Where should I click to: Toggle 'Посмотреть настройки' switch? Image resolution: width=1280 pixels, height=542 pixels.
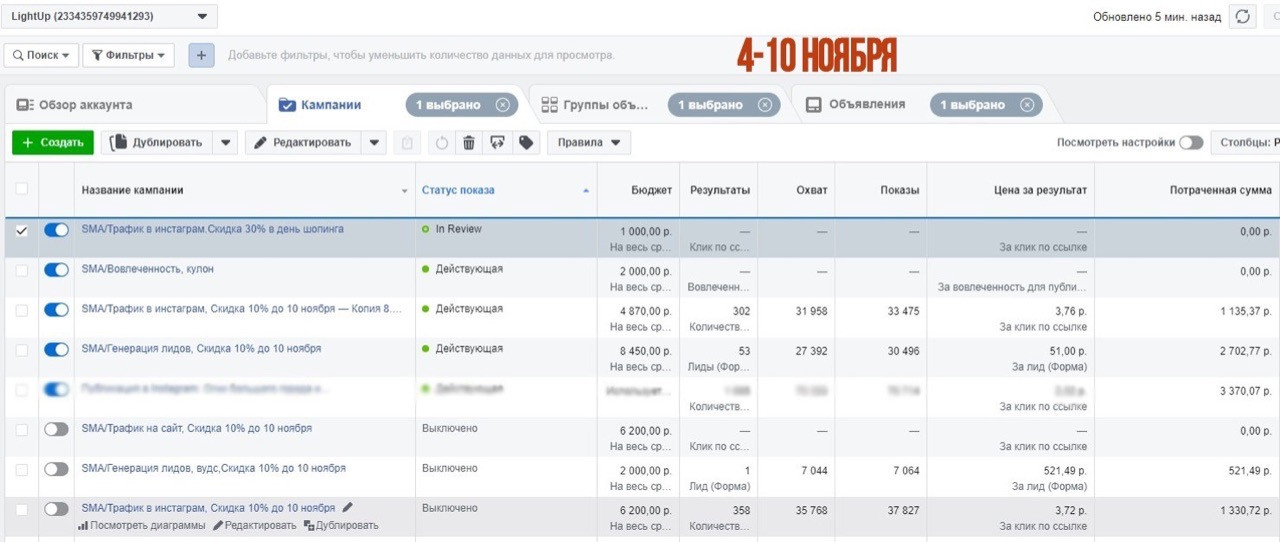(x=1190, y=143)
